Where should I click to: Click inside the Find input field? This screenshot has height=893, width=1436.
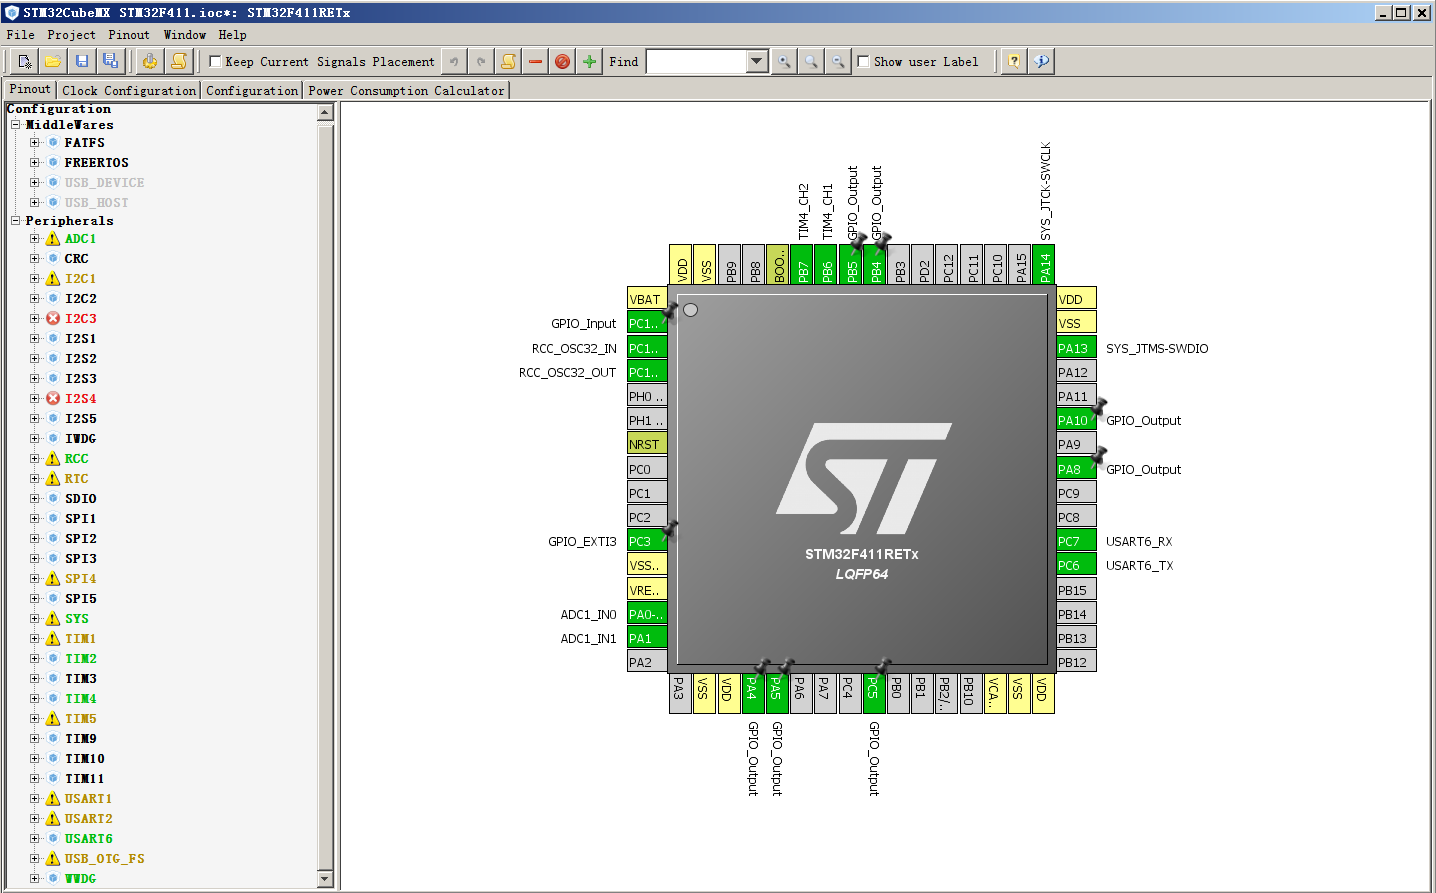[697, 61]
